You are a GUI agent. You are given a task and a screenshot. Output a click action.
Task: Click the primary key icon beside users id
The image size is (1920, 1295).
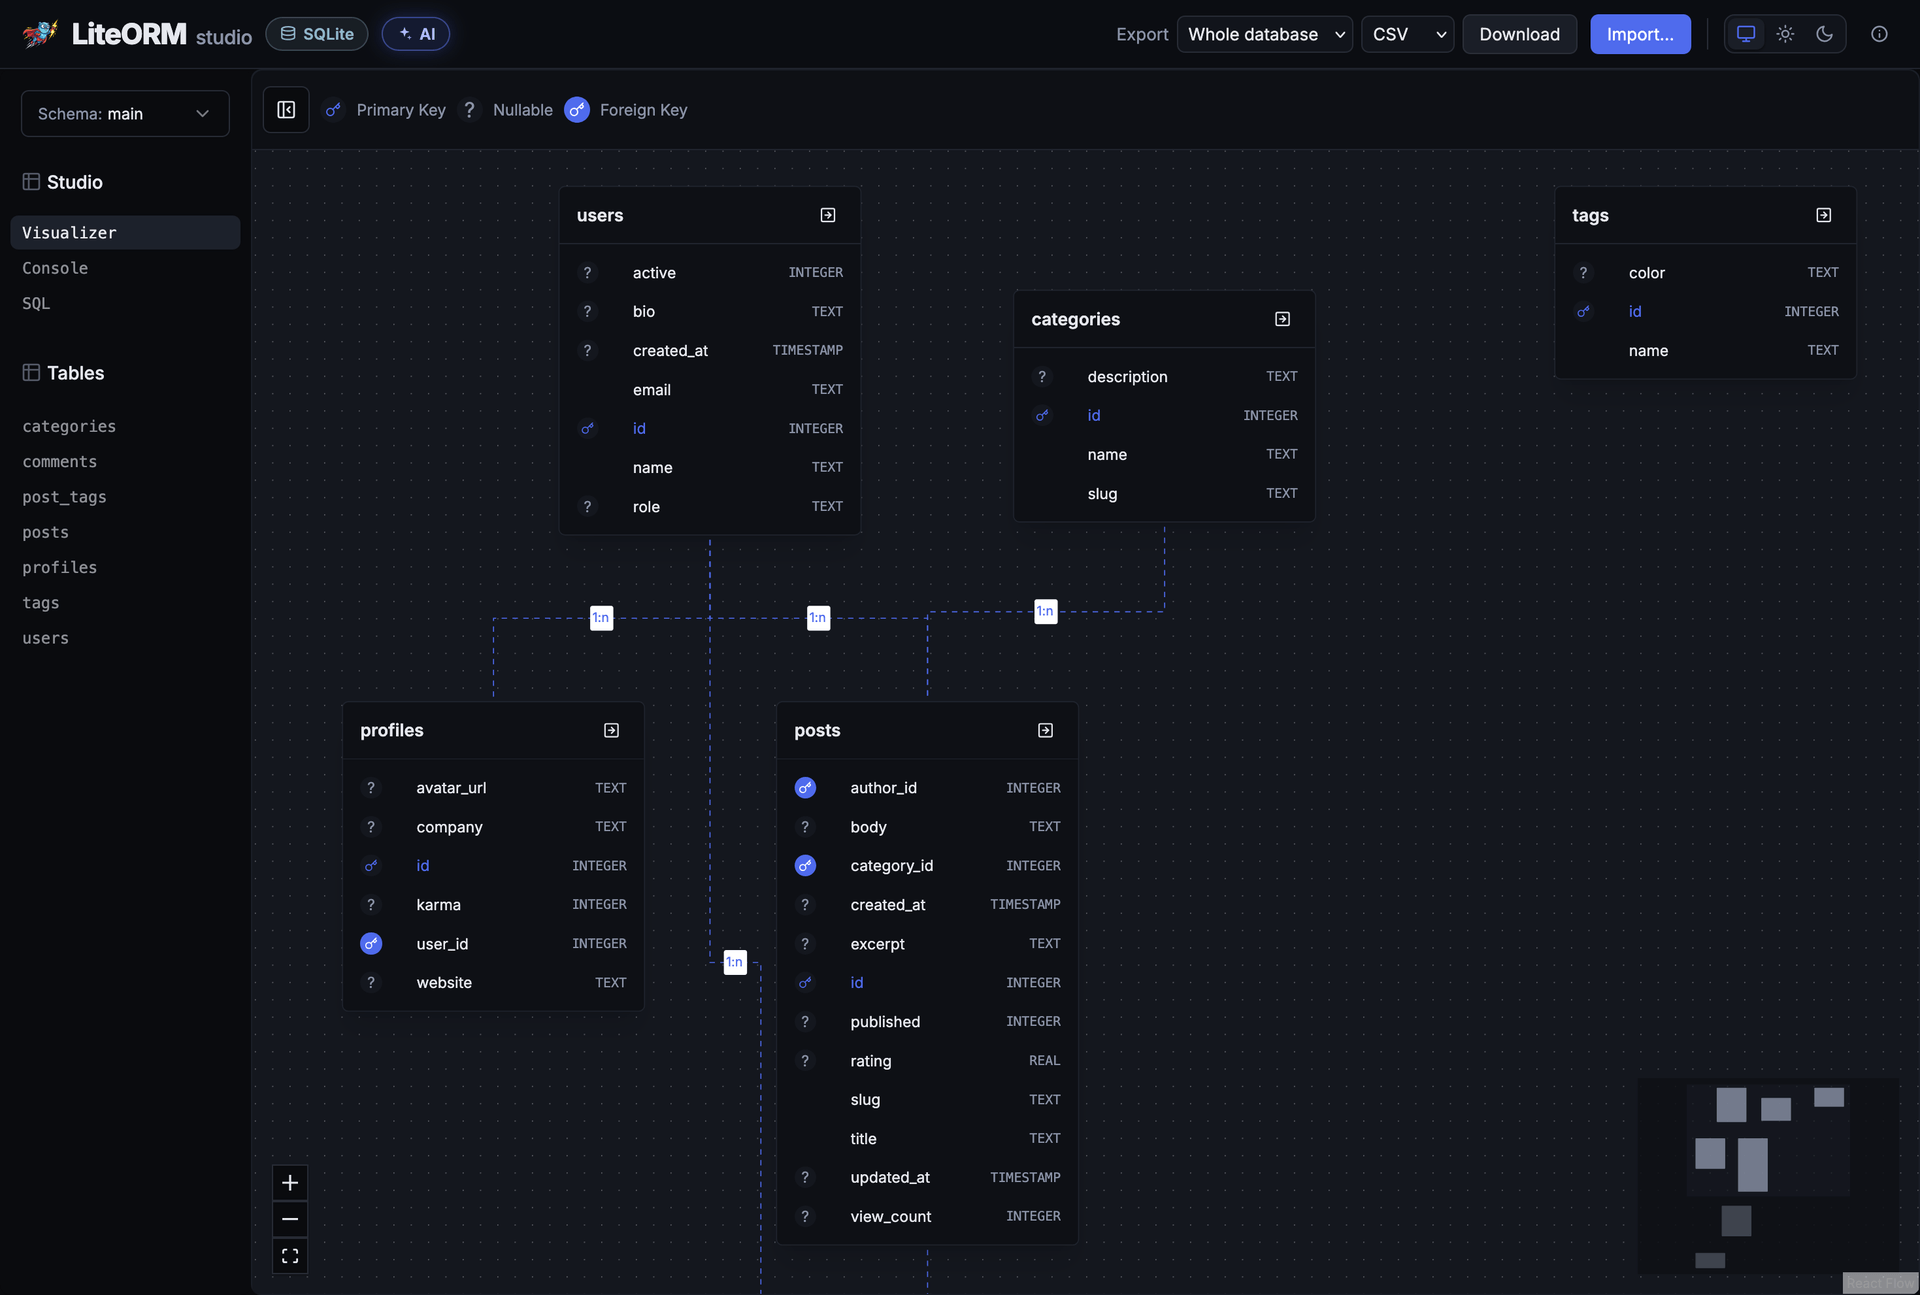click(x=587, y=429)
